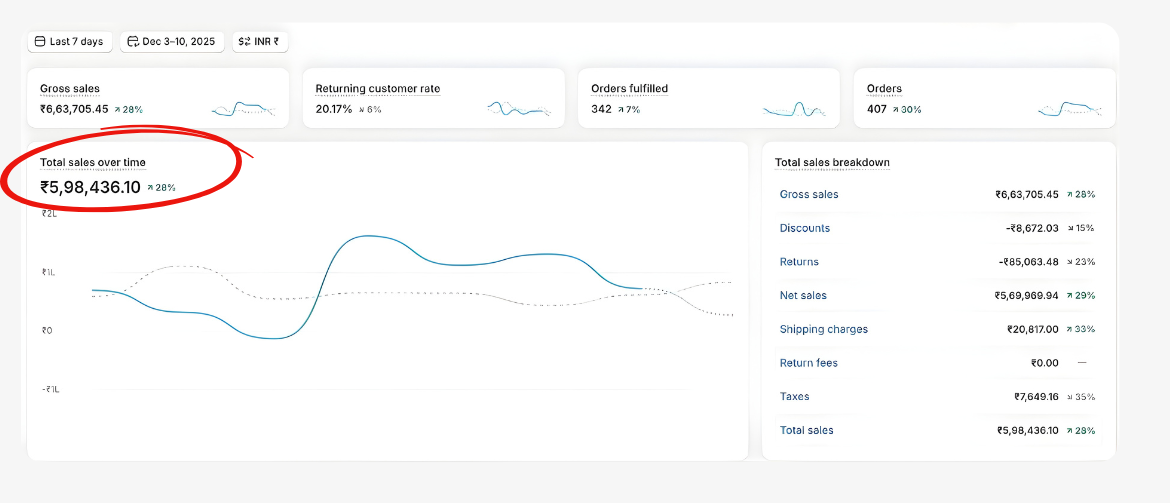Click the Returning customer rate sparkline
This screenshot has height=503, width=1170.
tap(519, 108)
